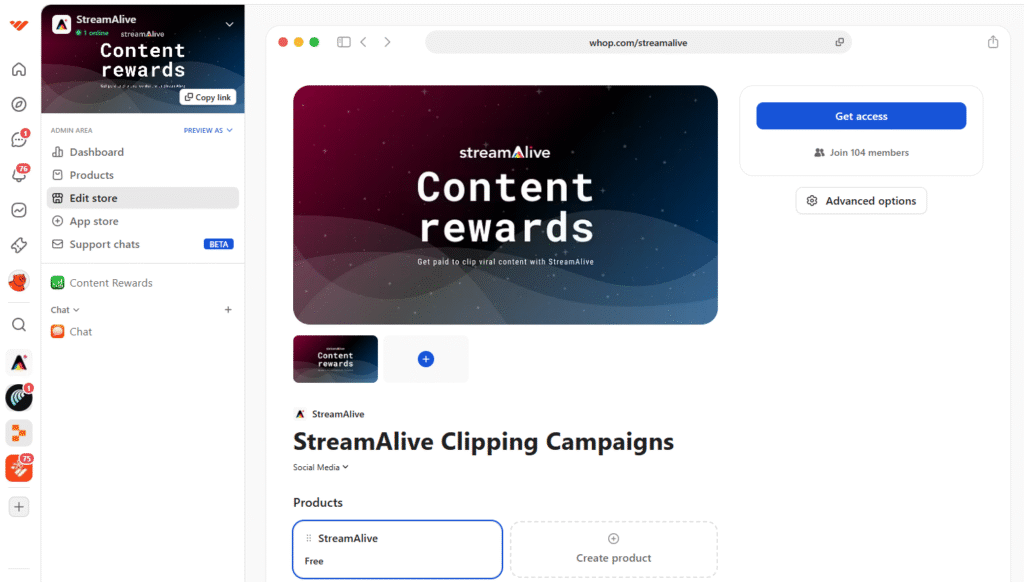Open Support chats menu item
1024x582 pixels.
(142, 244)
